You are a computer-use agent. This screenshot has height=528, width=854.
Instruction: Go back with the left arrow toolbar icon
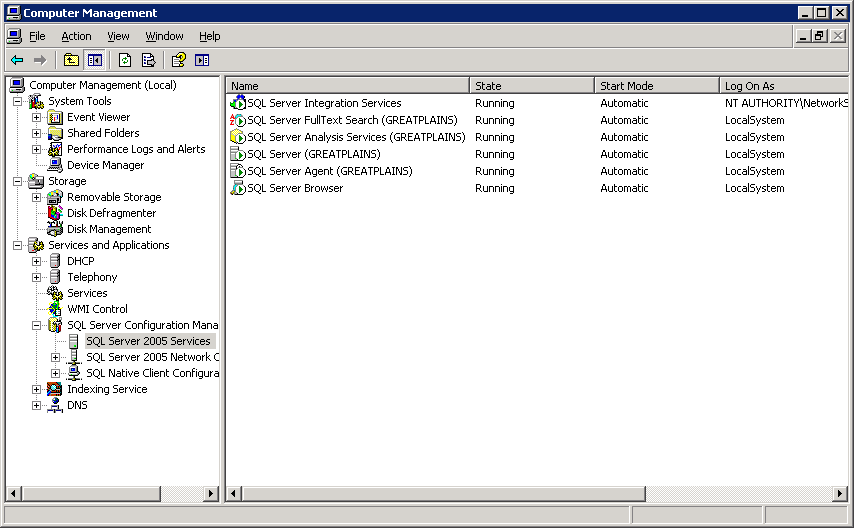point(17,60)
